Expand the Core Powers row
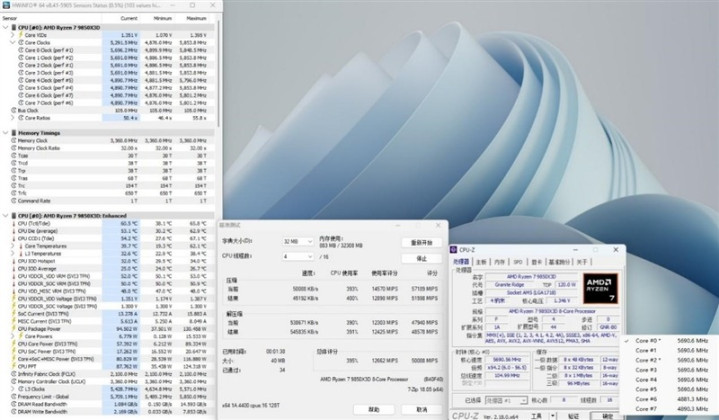This screenshot has height=420, width=719. 13,336
